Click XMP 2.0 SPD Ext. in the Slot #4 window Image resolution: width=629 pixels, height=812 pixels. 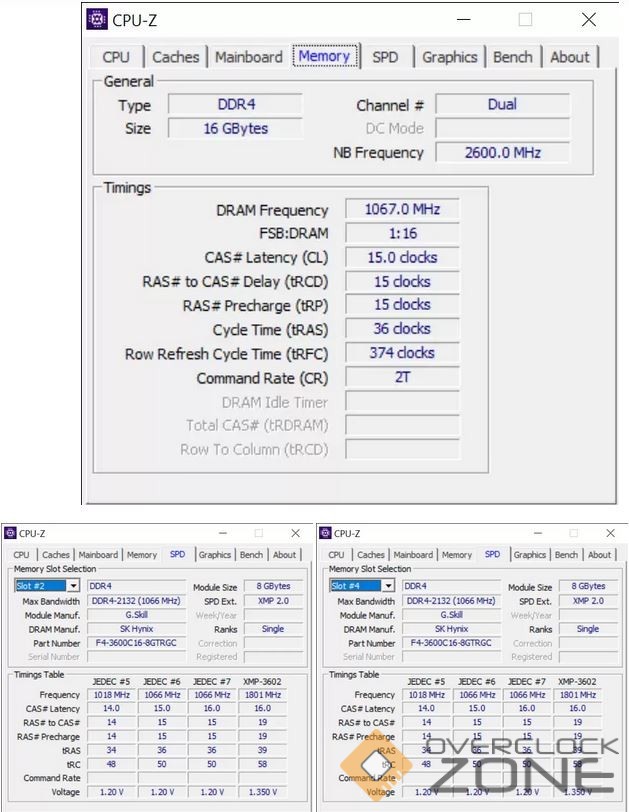[x=588, y=601]
